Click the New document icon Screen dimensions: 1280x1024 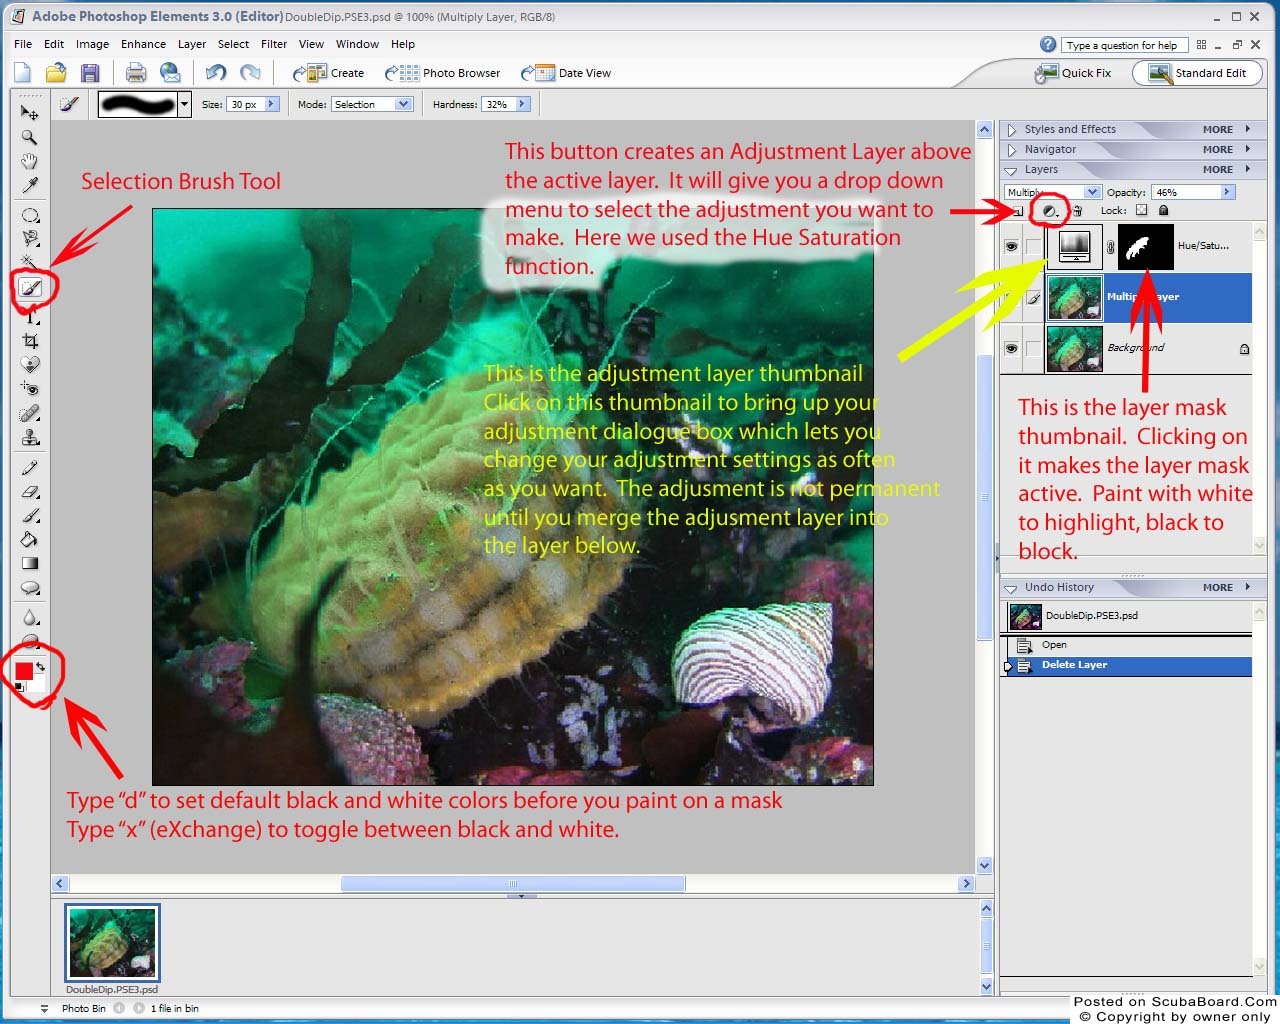(x=22, y=72)
